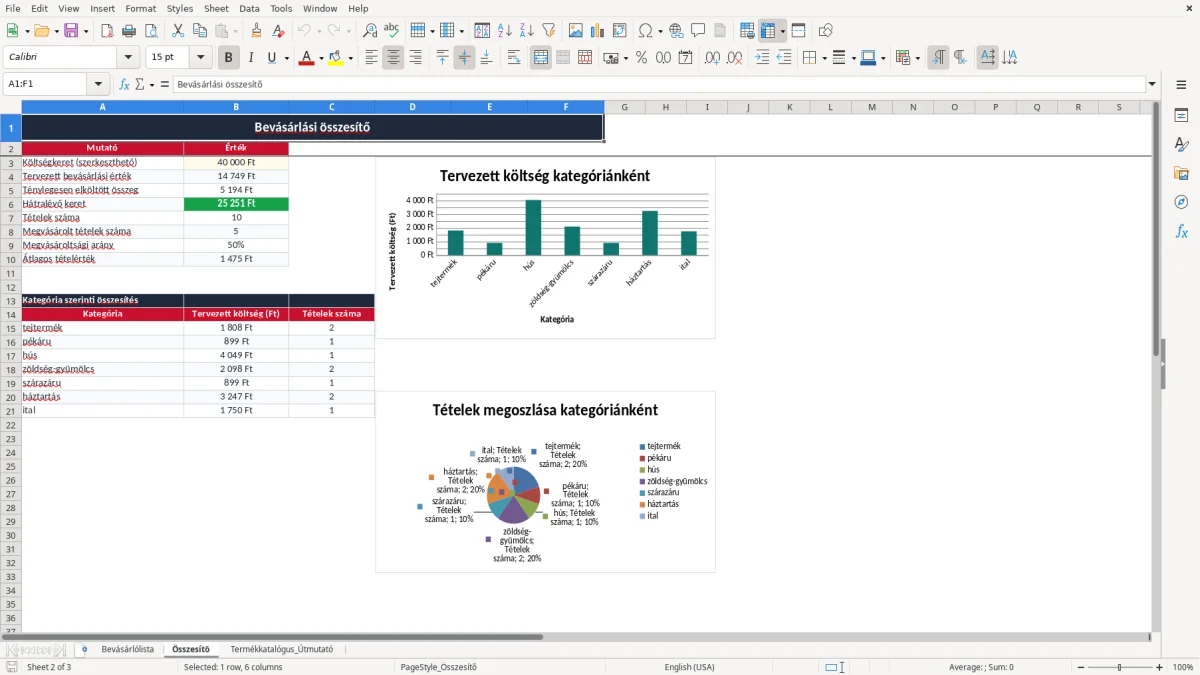Apply the yellow background color swatch

[x=336, y=58]
